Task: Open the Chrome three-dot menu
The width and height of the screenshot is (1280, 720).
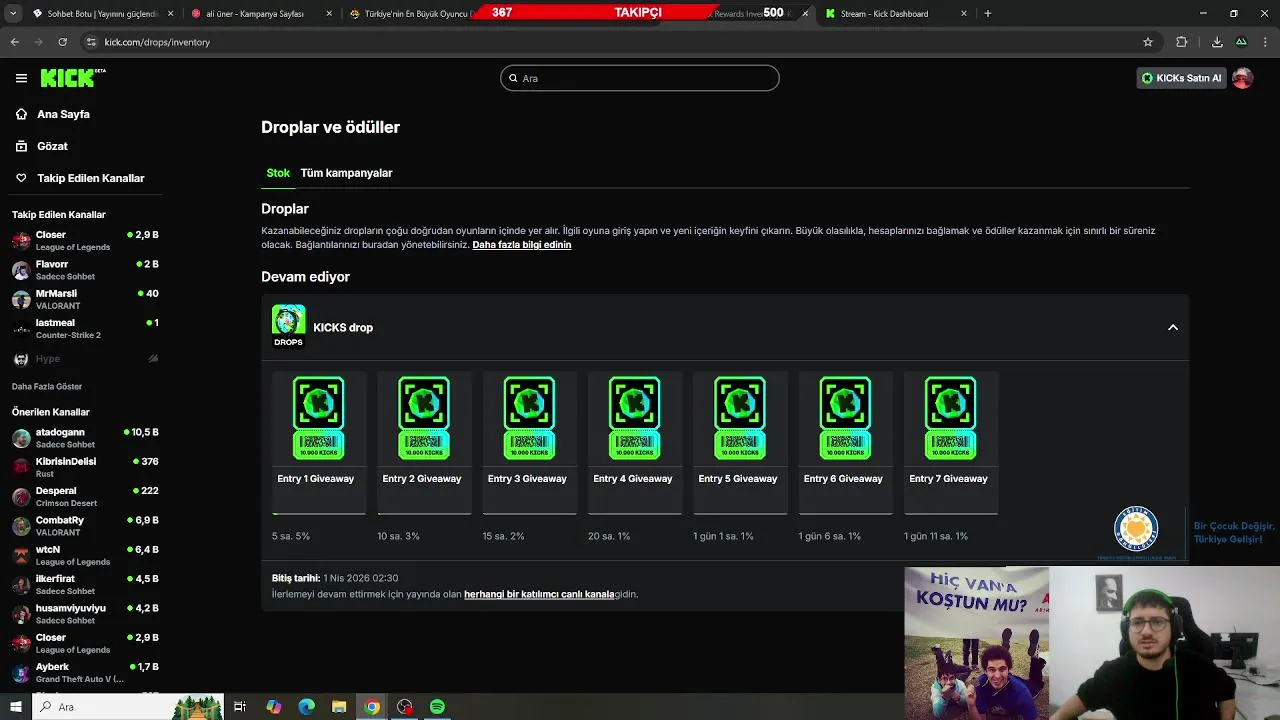Action: [1266, 42]
